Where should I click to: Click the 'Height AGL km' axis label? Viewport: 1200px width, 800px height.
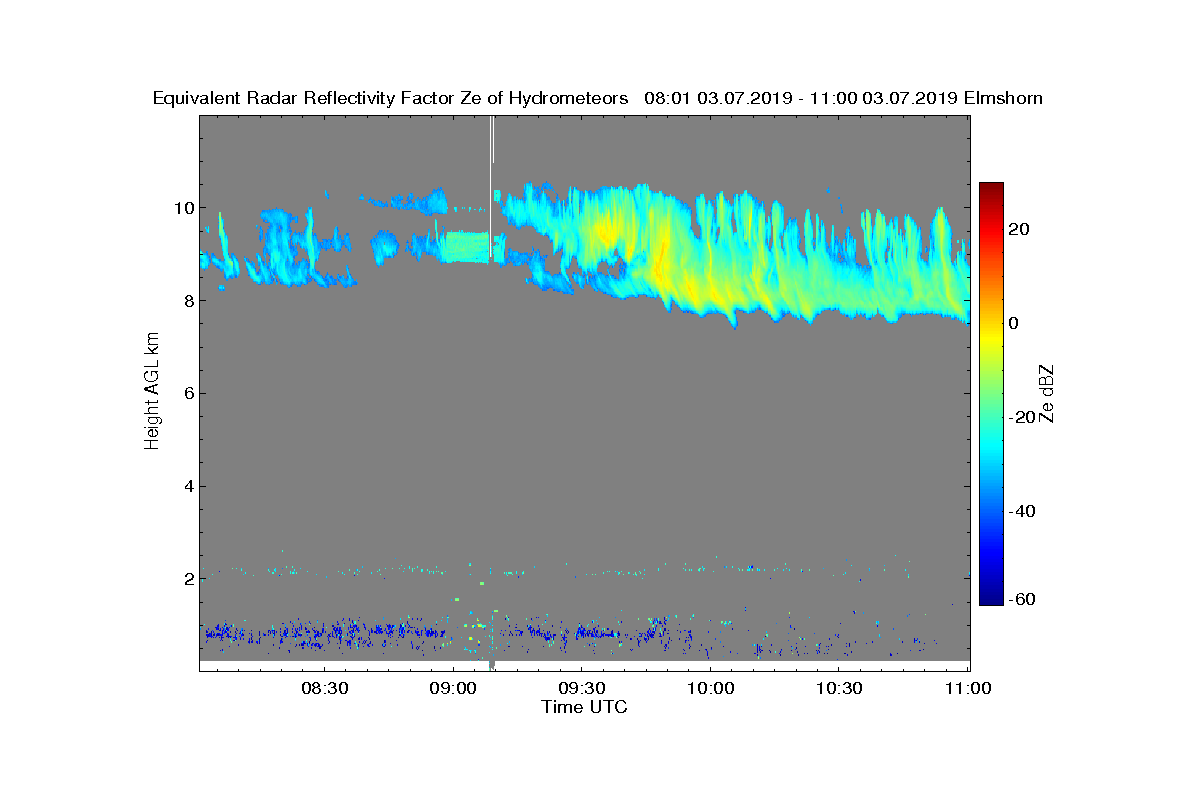click(x=152, y=392)
